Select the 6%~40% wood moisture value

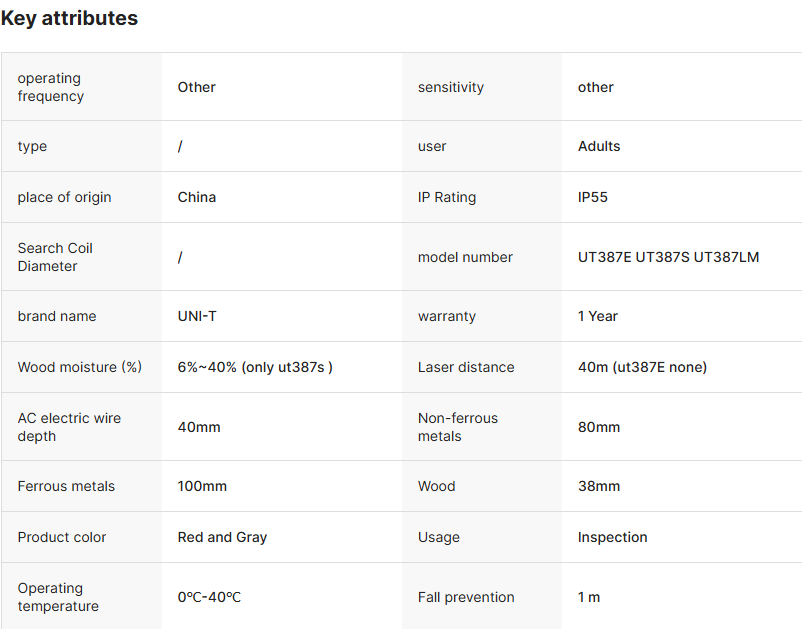pyautogui.click(x=255, y=367)
